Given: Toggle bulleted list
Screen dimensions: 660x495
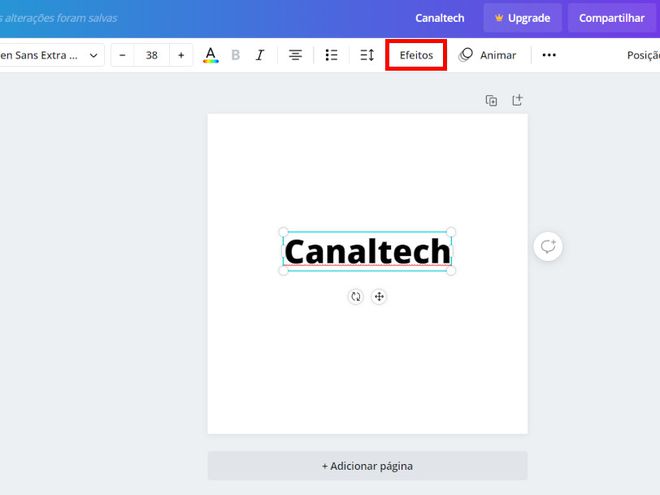Looking at the screenshot, I should pyautogui.click(x=331, y=55).
